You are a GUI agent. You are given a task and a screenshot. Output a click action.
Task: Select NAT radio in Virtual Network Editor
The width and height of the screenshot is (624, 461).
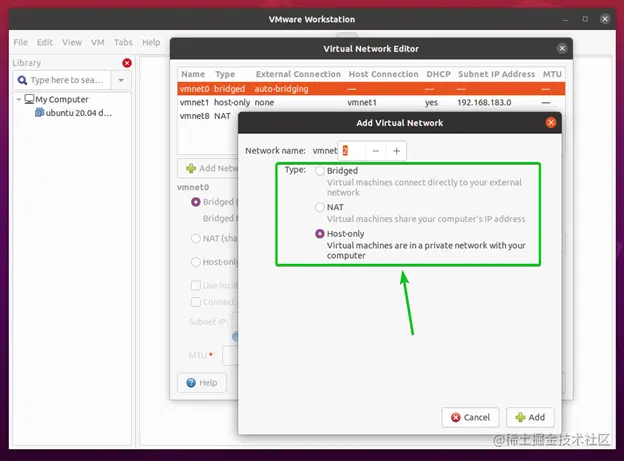195,238
